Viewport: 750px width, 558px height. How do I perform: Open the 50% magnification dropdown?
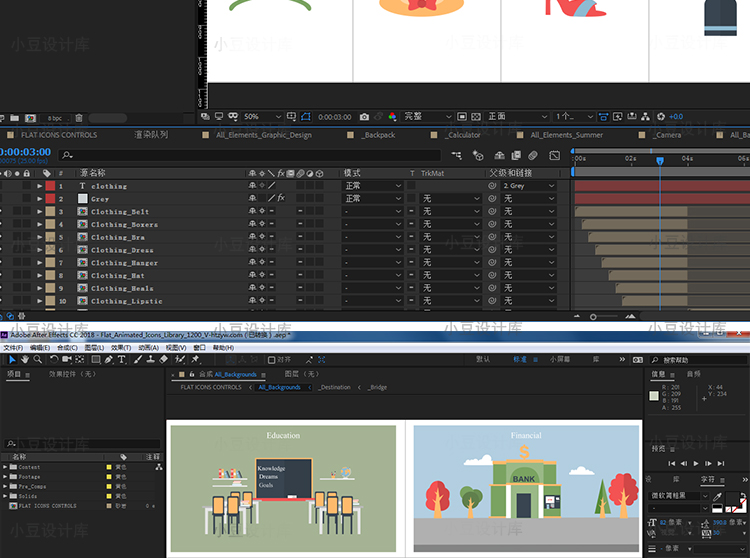[262, 117]
